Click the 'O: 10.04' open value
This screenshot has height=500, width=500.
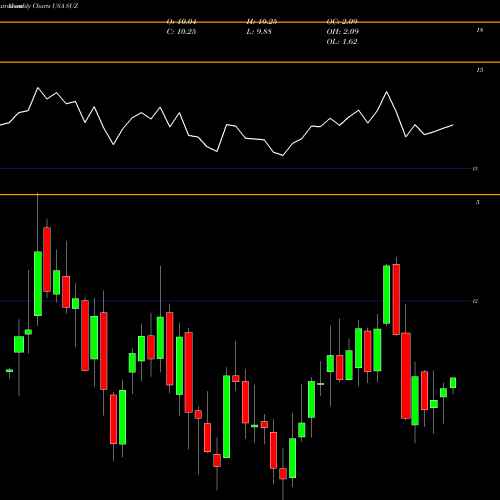coord(181,22)
